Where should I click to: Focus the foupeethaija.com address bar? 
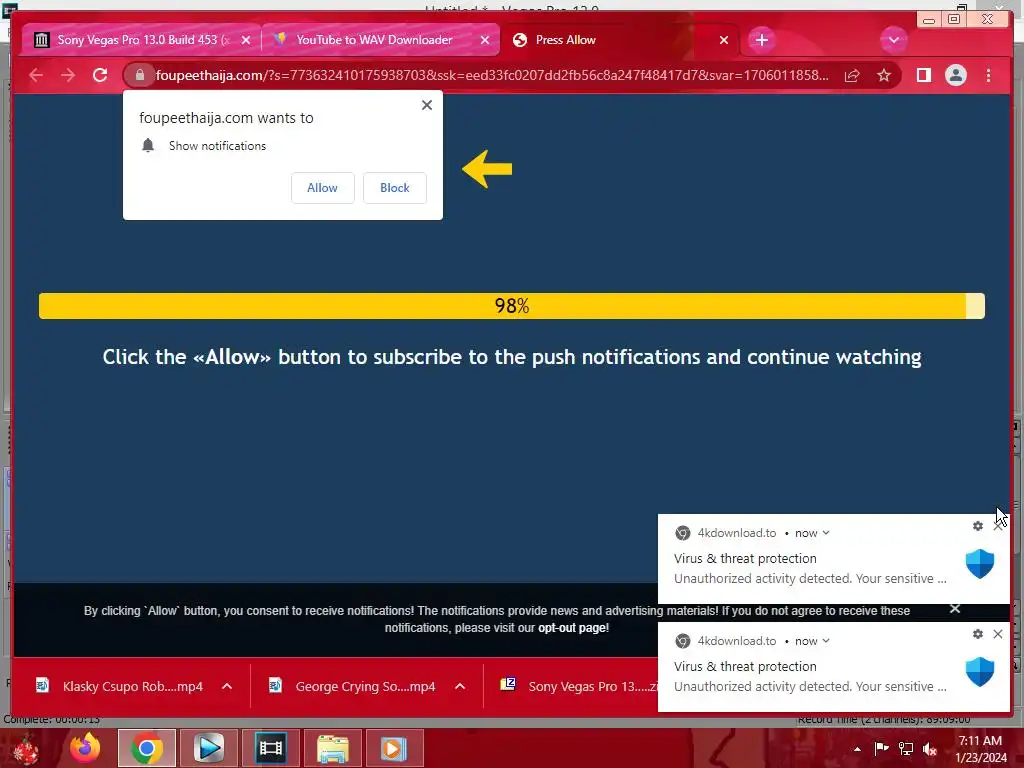(x=492, y=75)
